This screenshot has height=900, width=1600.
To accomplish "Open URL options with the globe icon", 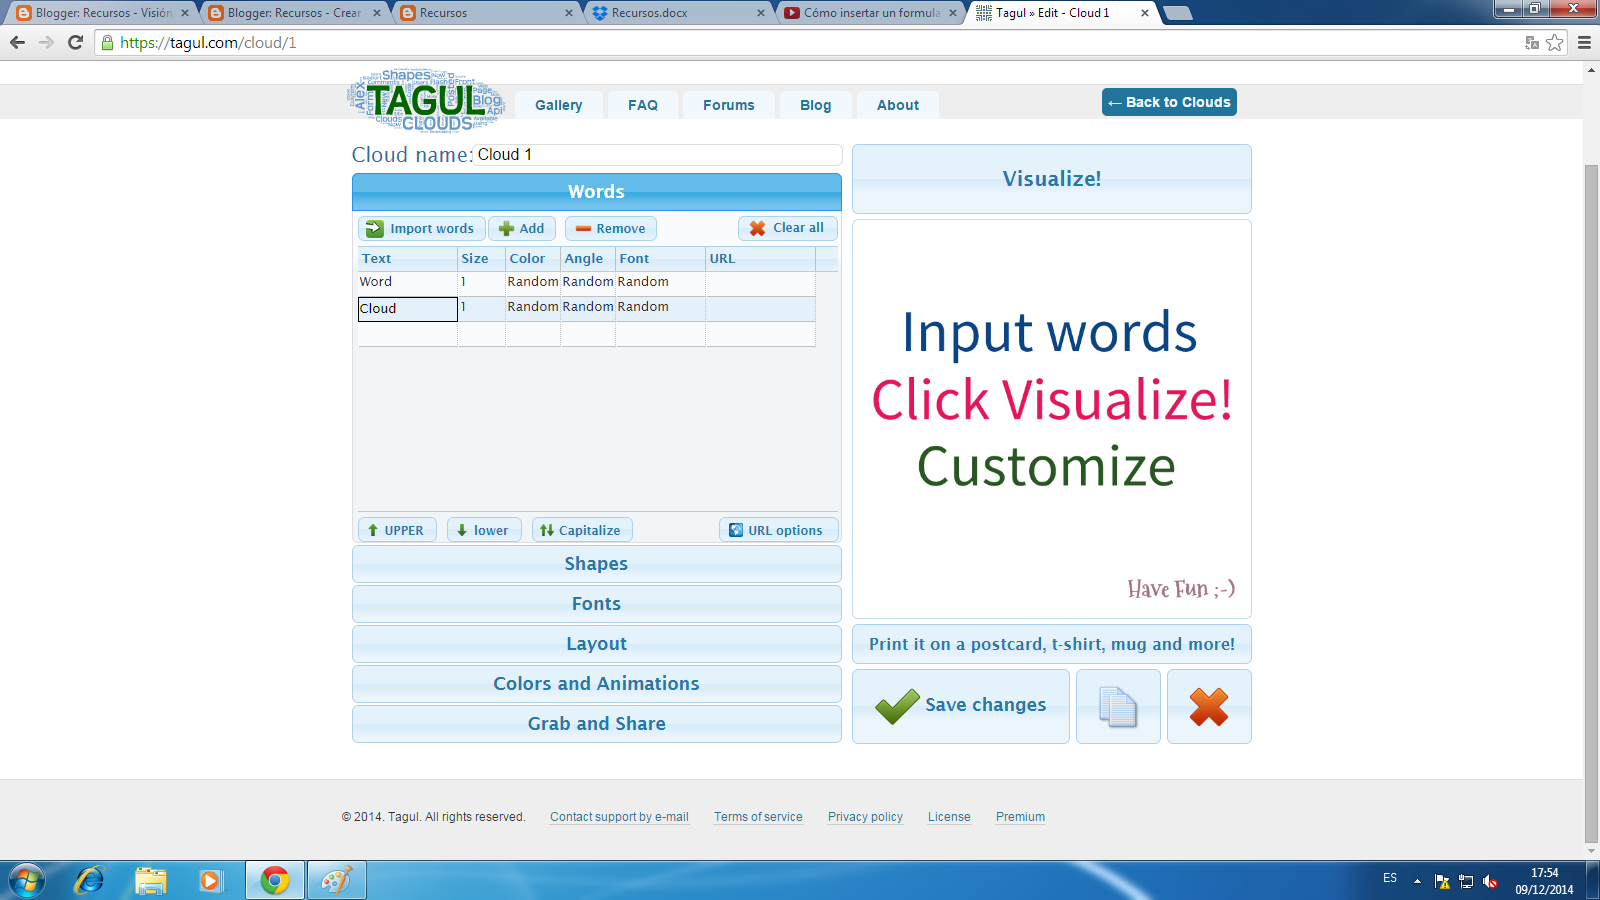I will point(737,529).
